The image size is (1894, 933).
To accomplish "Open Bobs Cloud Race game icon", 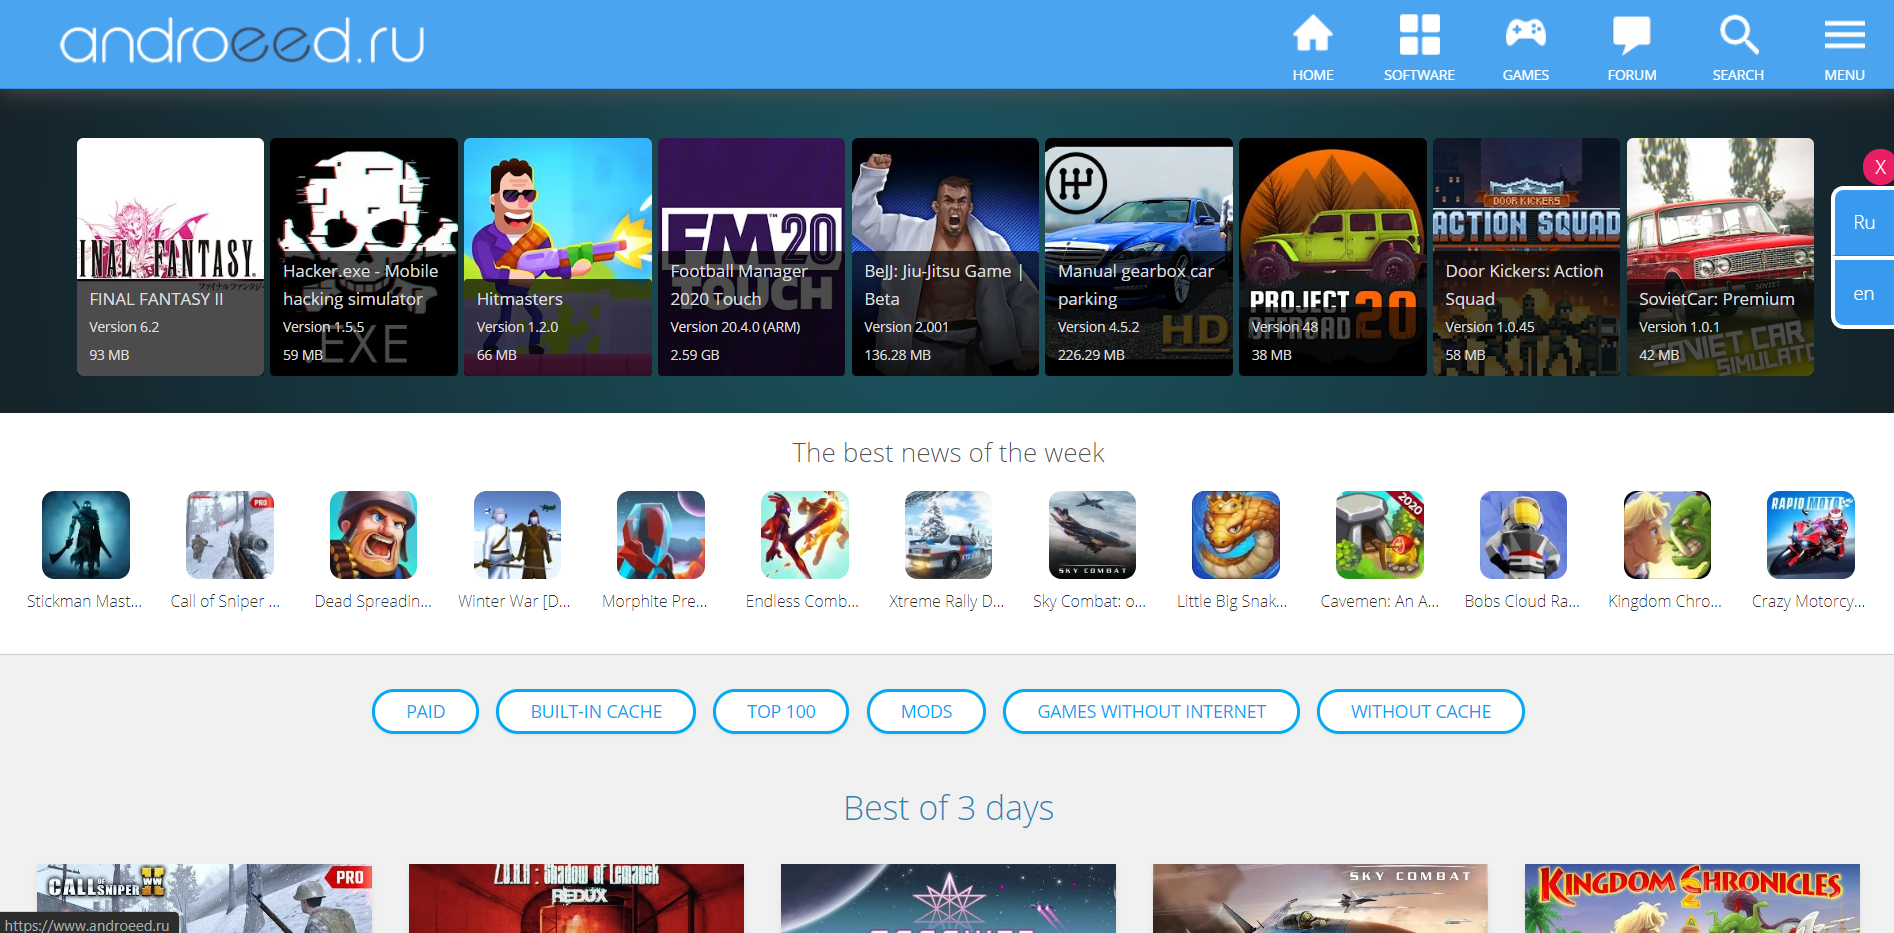I will click(1523, 535).
